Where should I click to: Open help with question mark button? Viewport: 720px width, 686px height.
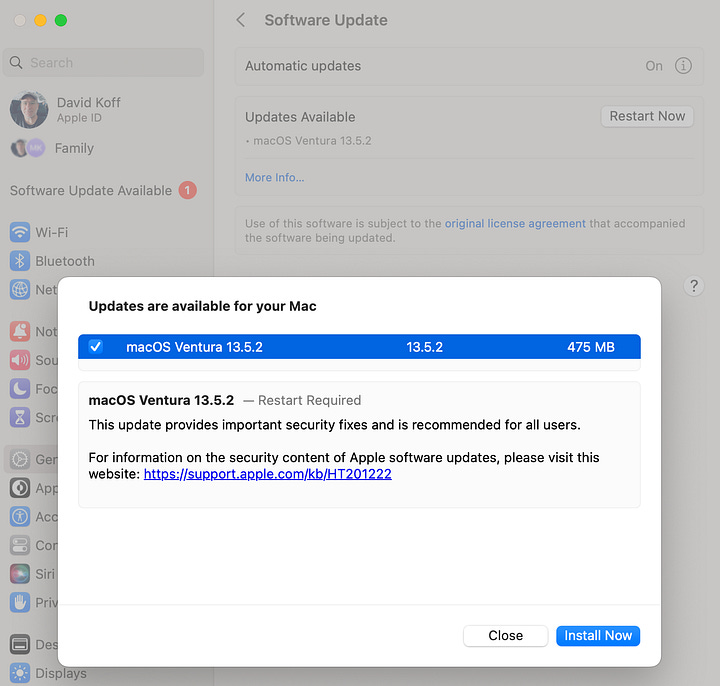tap(694, 286)
